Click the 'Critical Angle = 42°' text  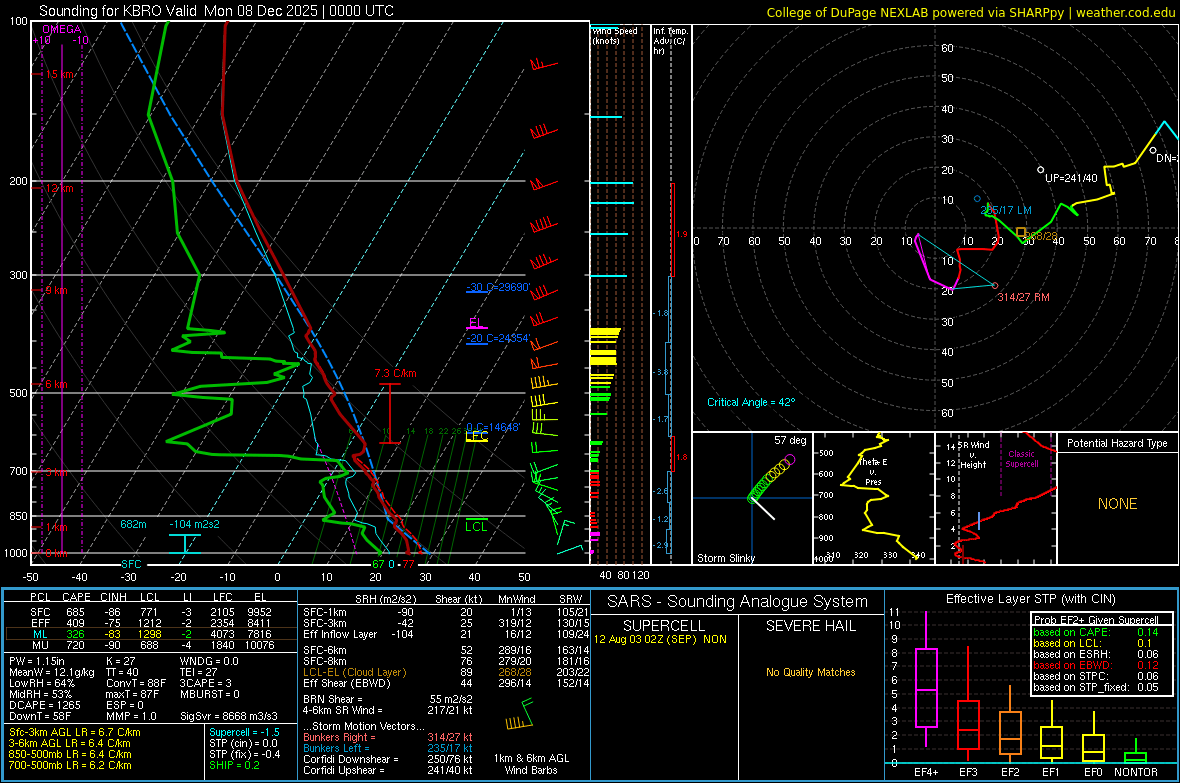pyautogui.click(x=751, y=402)
